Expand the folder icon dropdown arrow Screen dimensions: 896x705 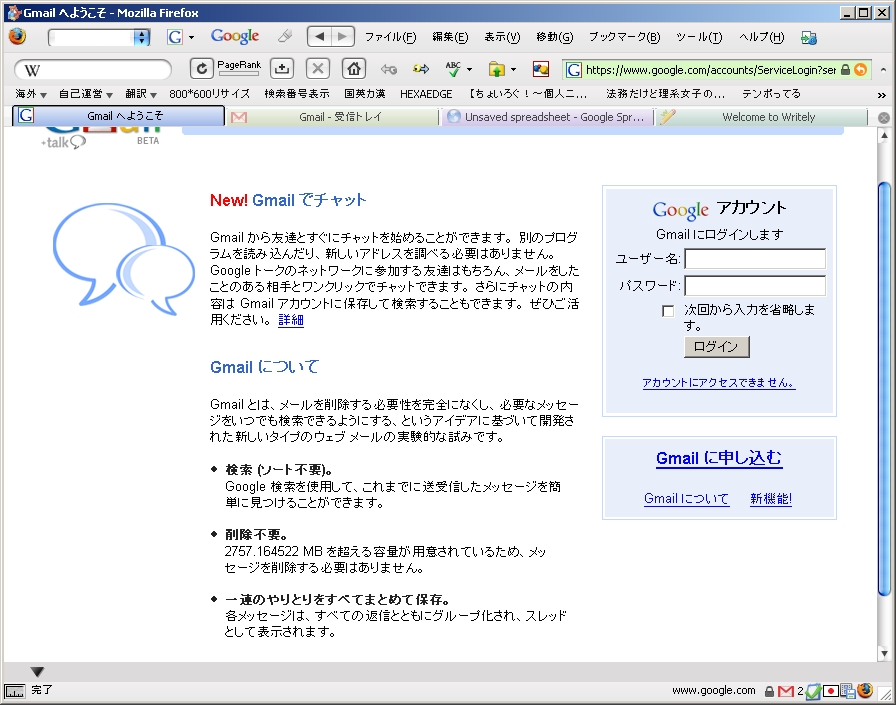click(x=513, y=70)
